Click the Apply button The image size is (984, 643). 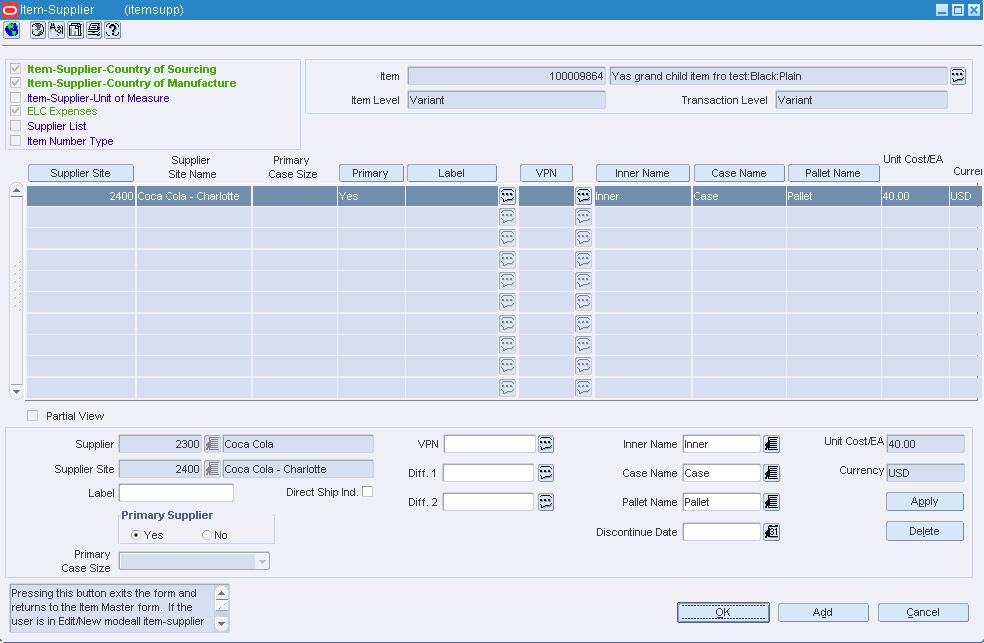tap(924, 501)
